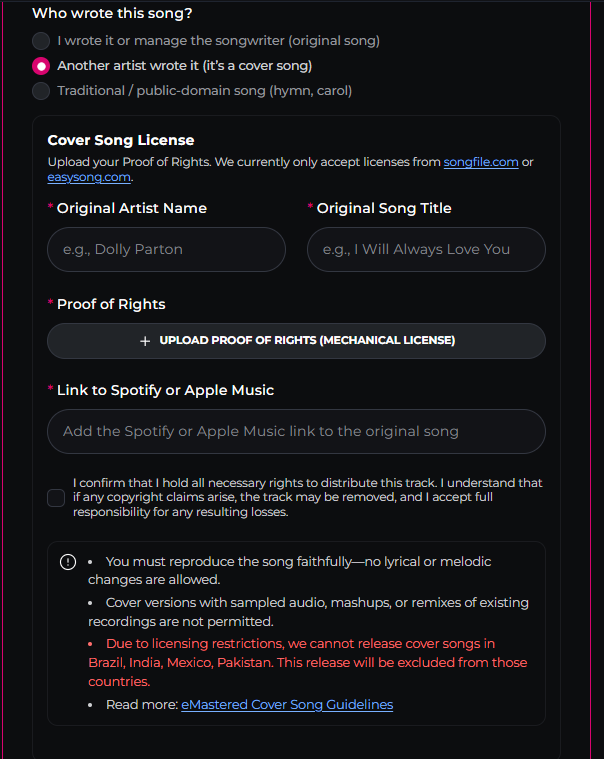The height and width of the screenshot is (759, 604).
Task: Select "I wrote it or manage the songwriter" radio button
Action: point(41,41)
